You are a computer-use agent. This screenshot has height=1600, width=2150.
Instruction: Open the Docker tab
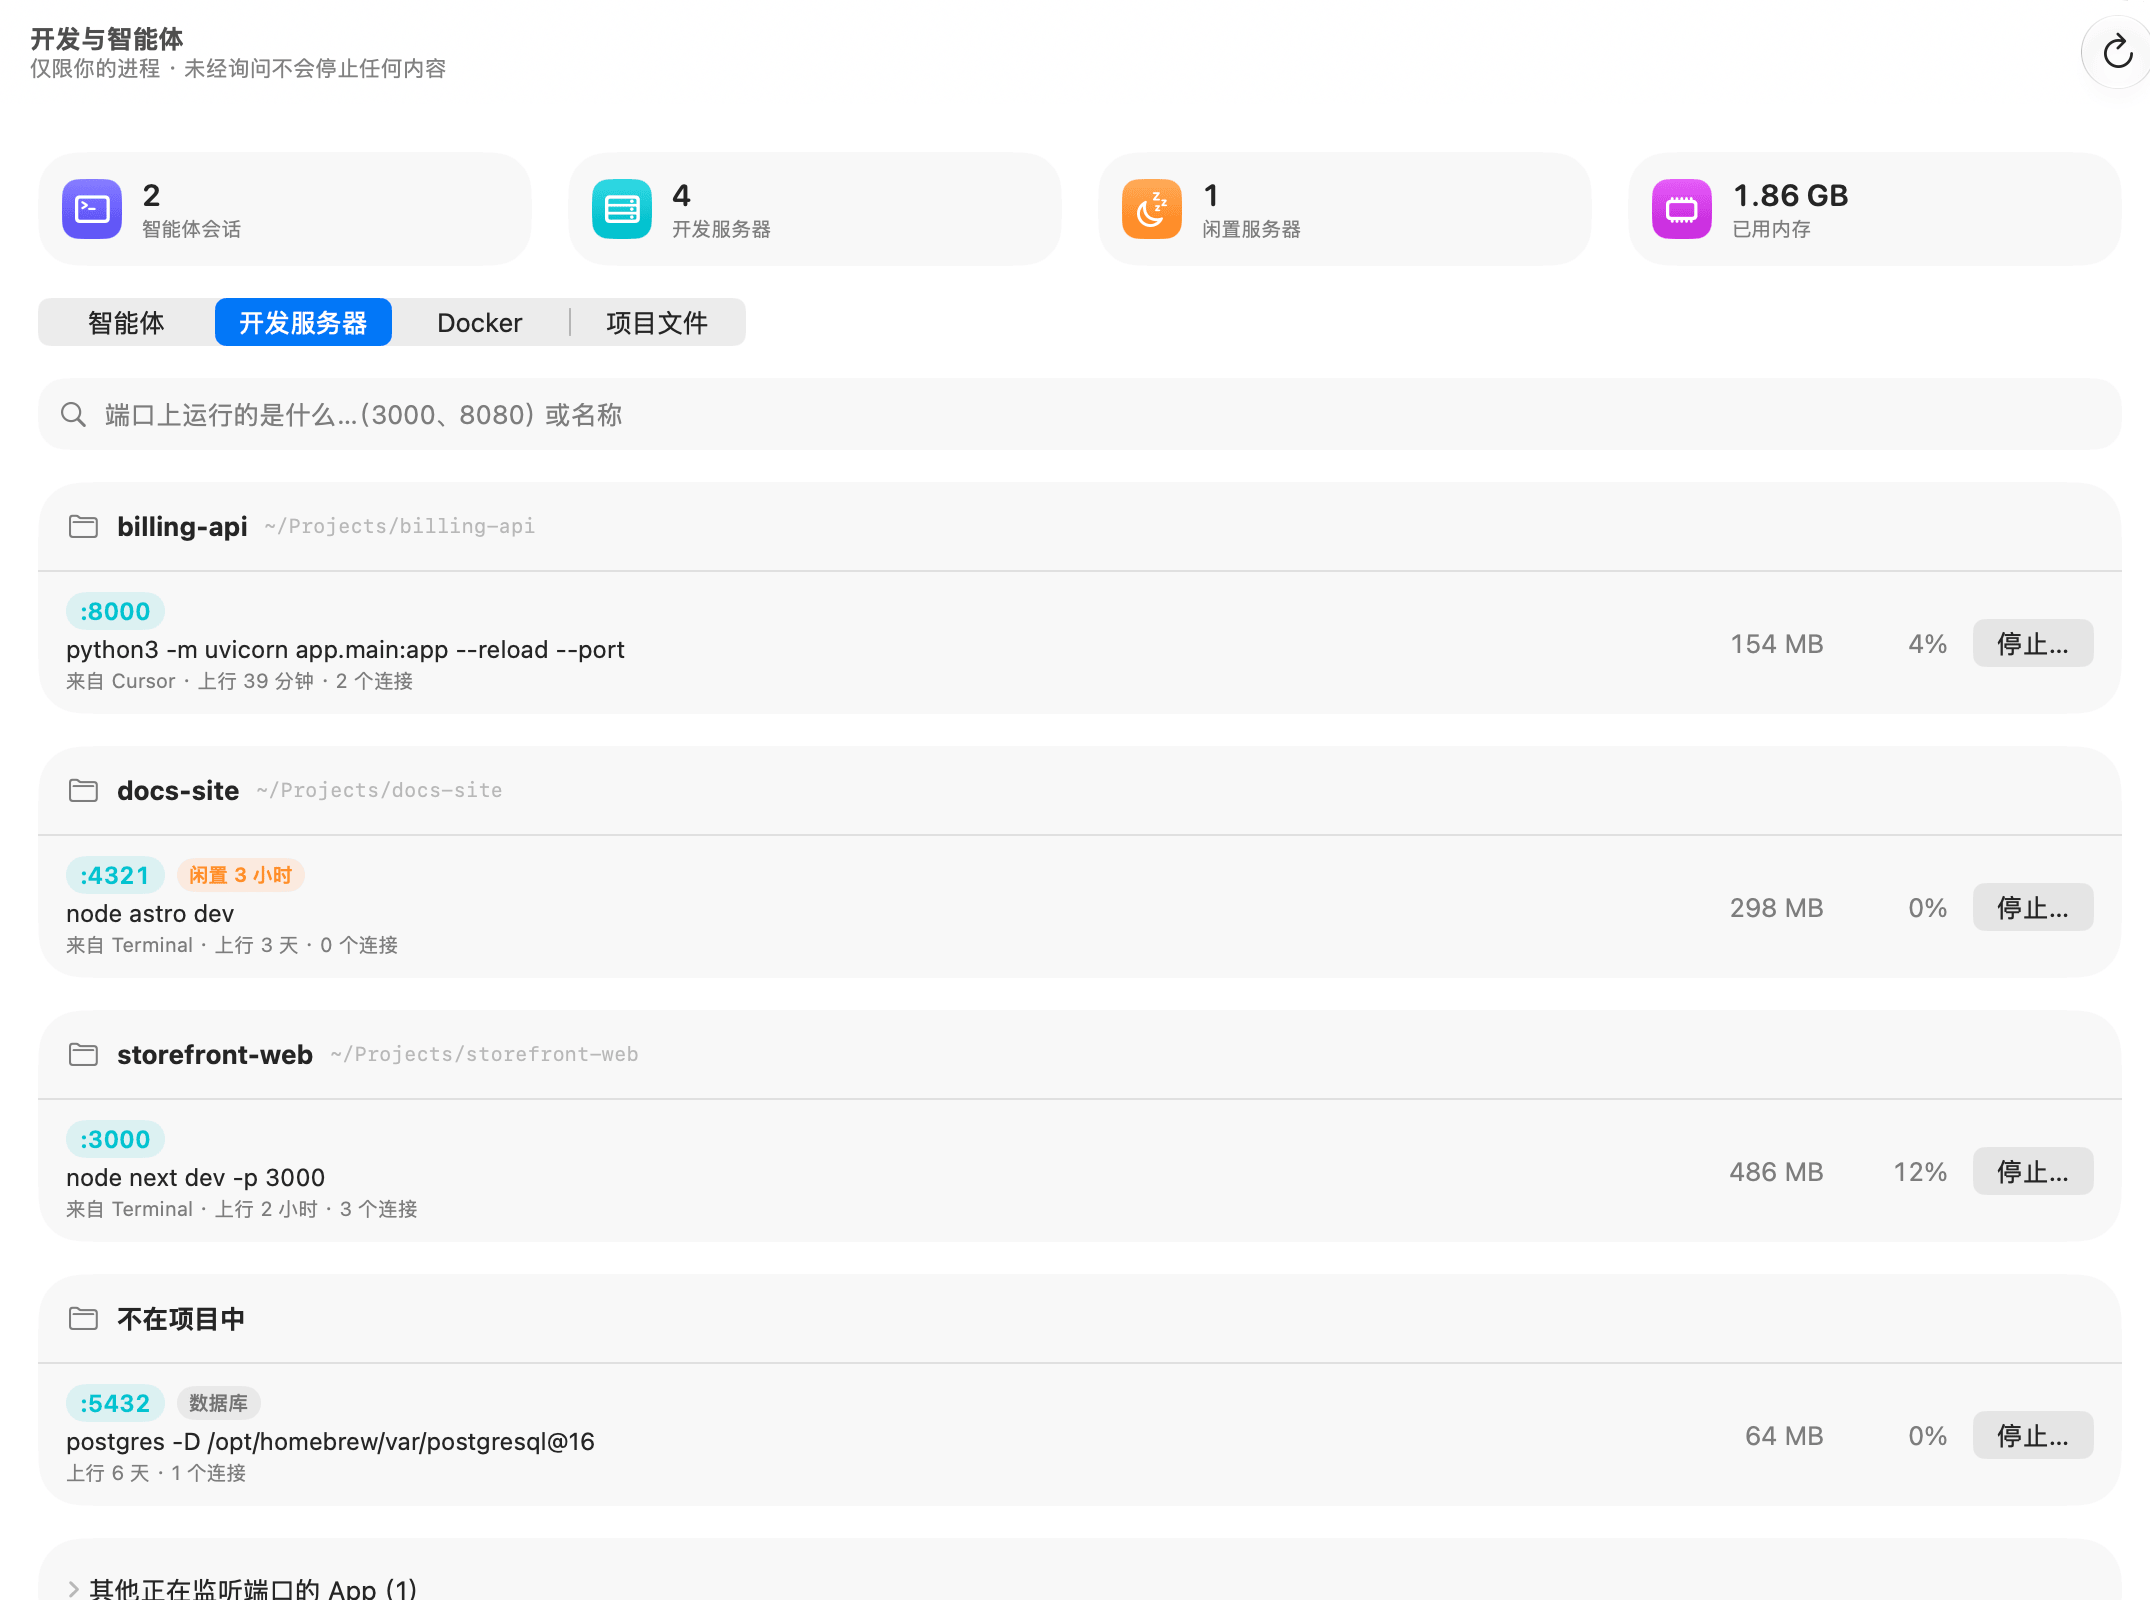point(480,322)
